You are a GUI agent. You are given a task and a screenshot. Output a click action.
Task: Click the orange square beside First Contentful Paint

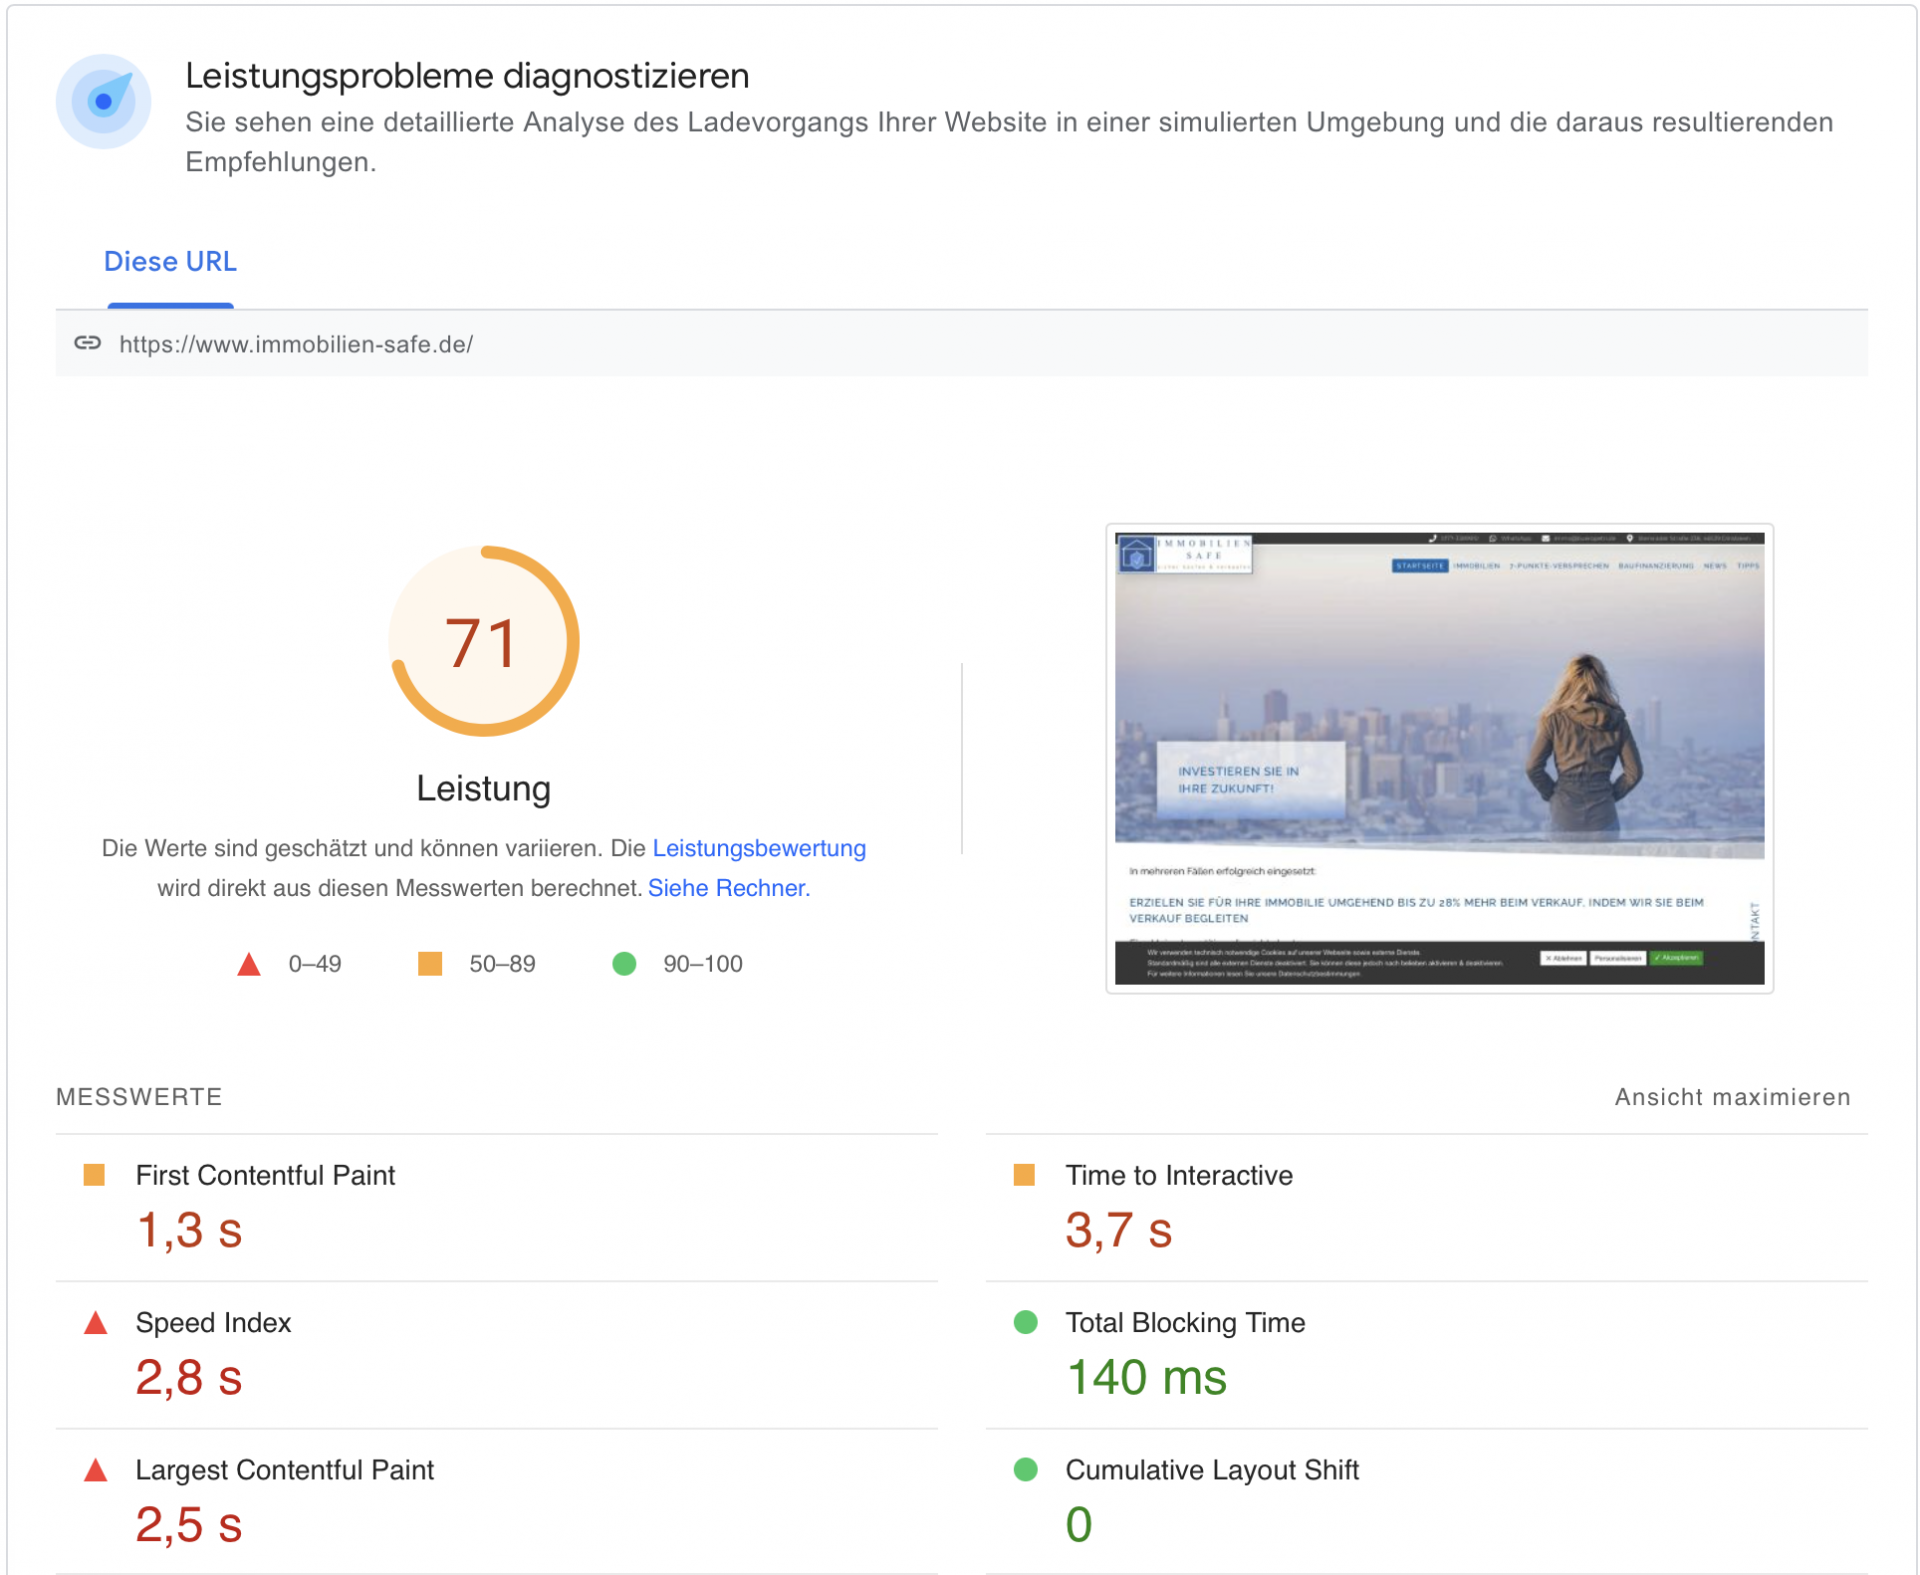(x=94, y=1174)
